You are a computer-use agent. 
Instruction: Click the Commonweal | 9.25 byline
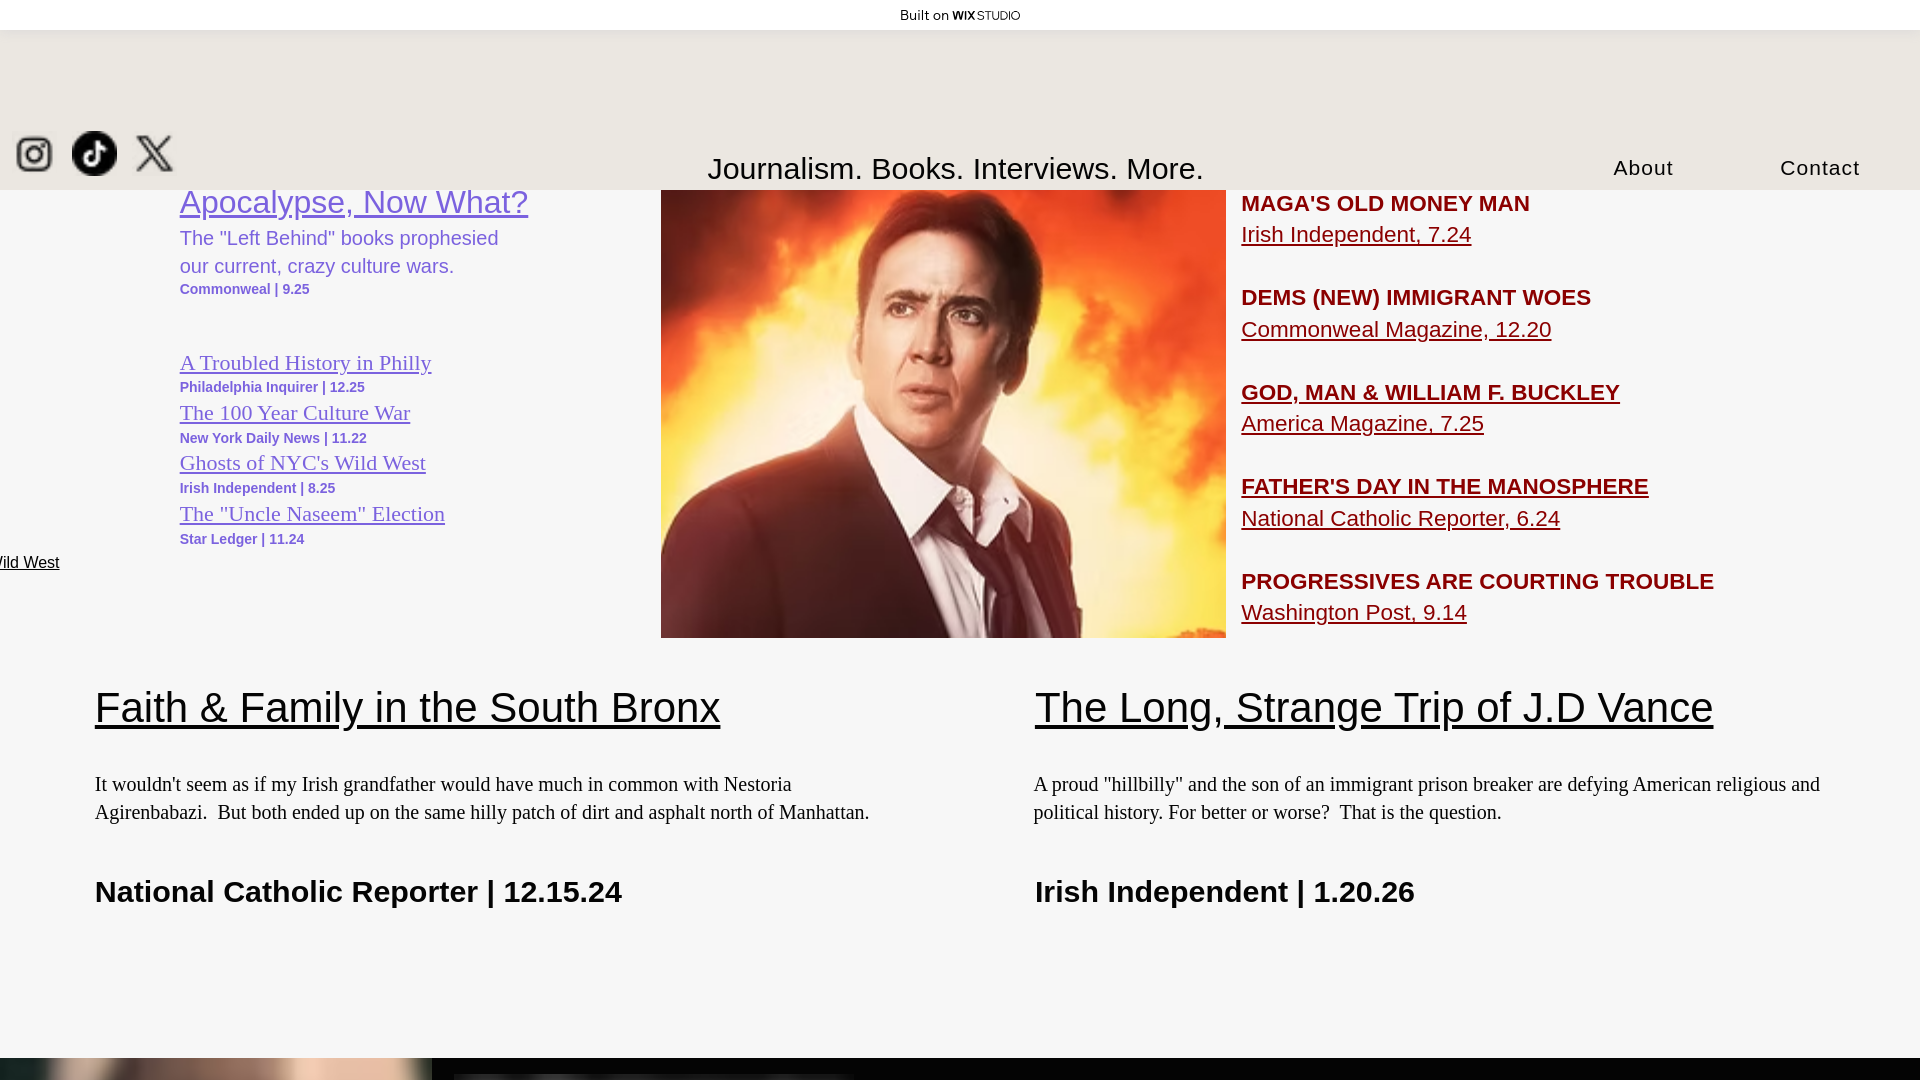point(245,290)
